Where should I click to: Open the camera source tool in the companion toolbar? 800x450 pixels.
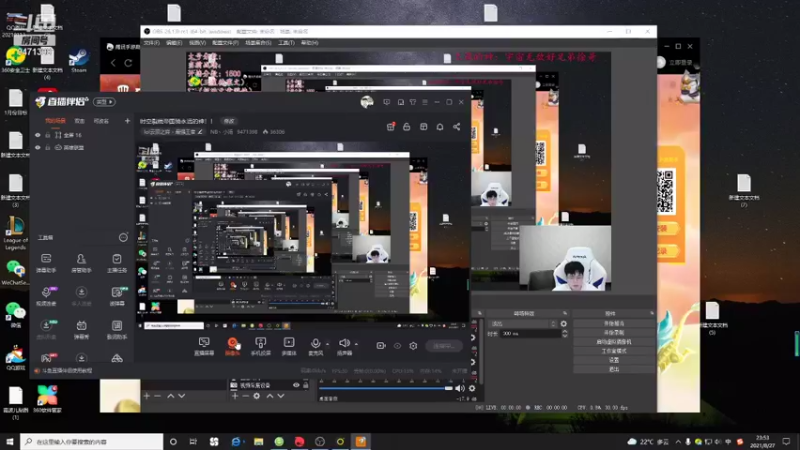tap(232, 346)
